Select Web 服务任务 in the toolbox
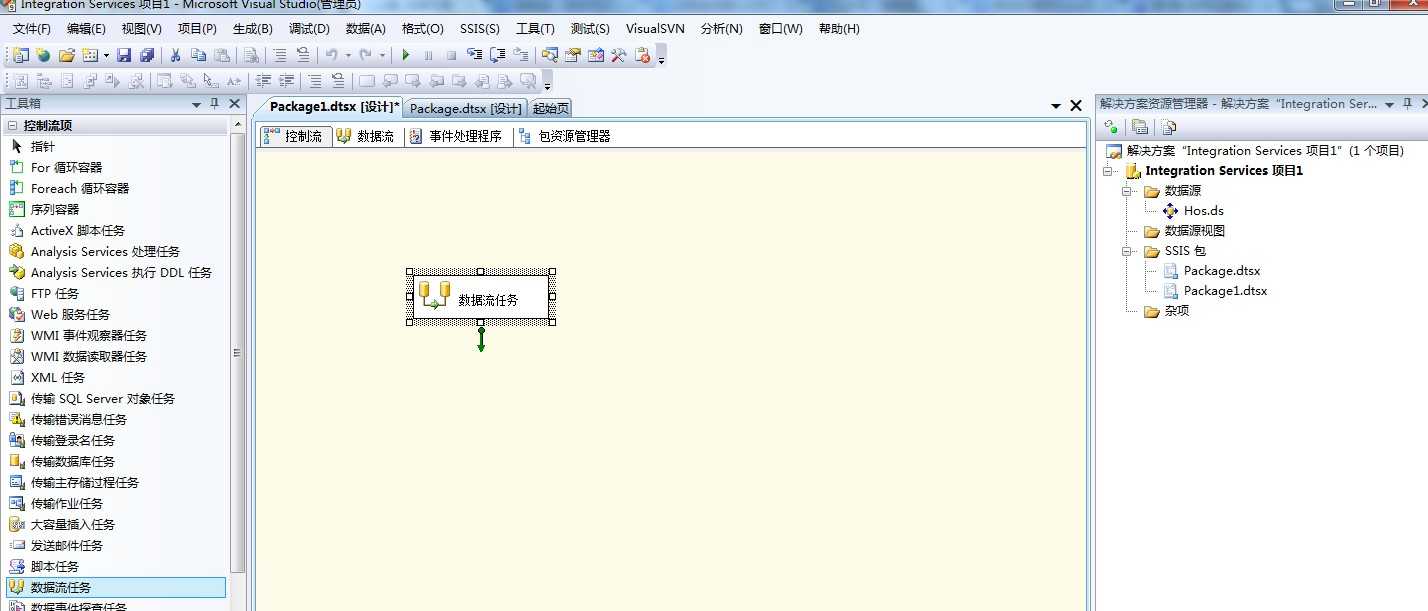1428x611 pixels. [x=115, y=314]
